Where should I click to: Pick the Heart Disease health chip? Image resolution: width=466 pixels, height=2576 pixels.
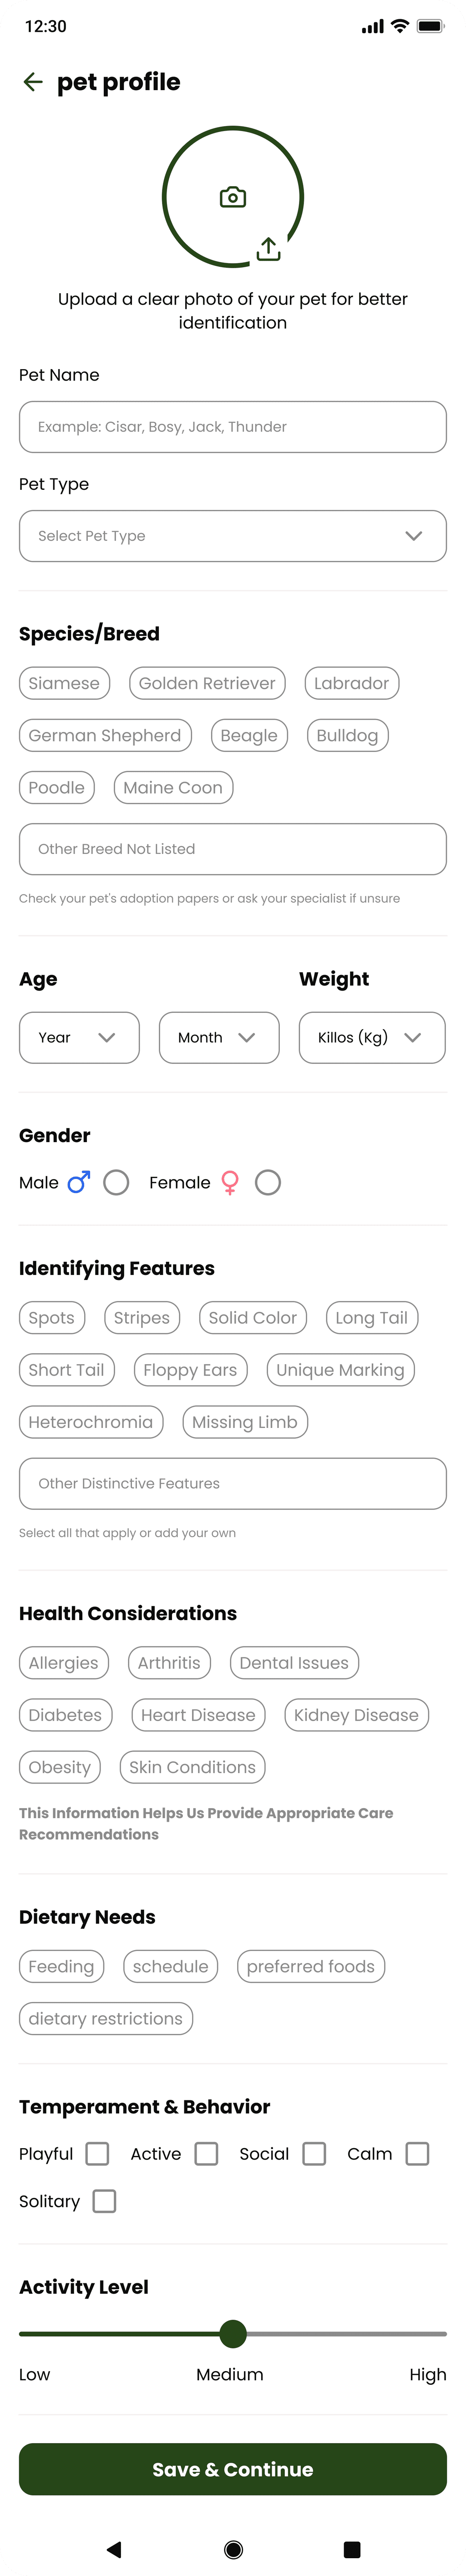pos(198,1715)
